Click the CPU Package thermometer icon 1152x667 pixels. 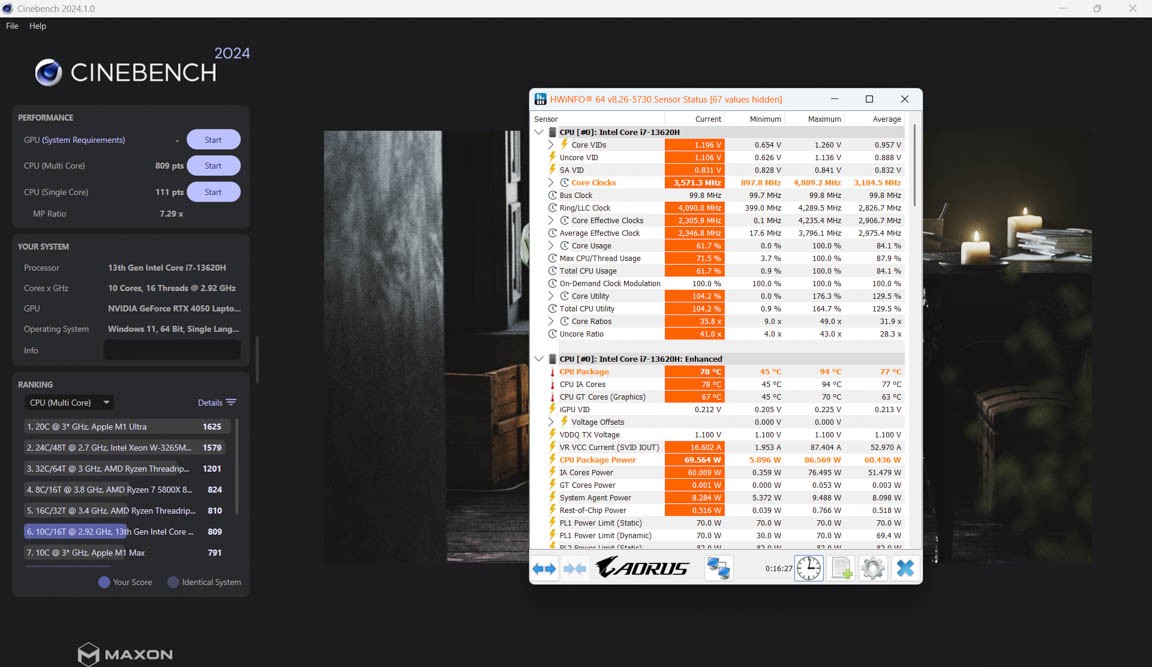pyautogui.click(x=552, y=372)
